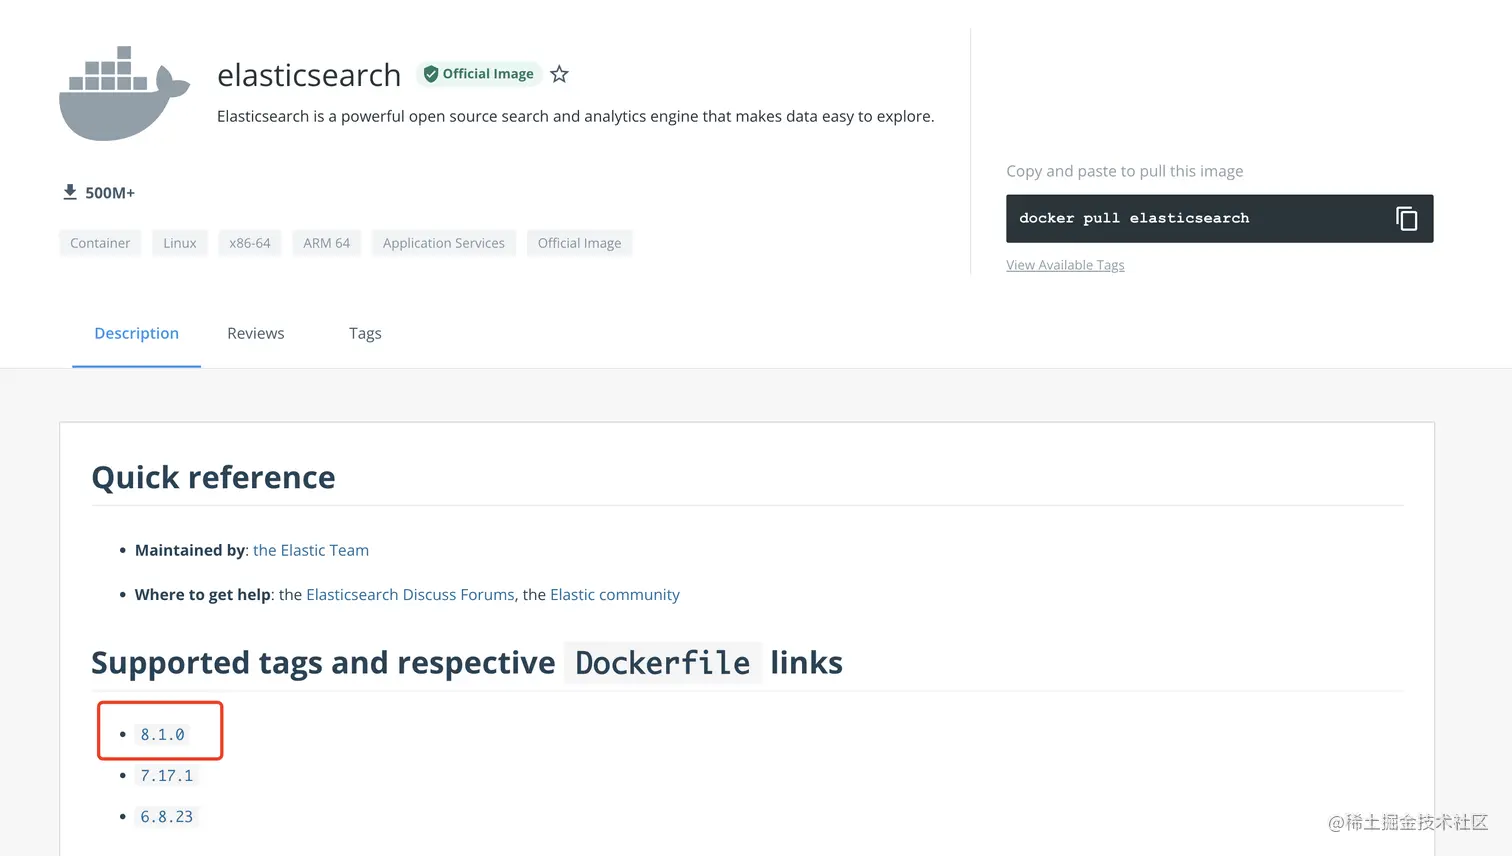The width and height of the screenshot is (1512, 856).
Task: Open View Available Tags
Action: [x=1065, y=264]
